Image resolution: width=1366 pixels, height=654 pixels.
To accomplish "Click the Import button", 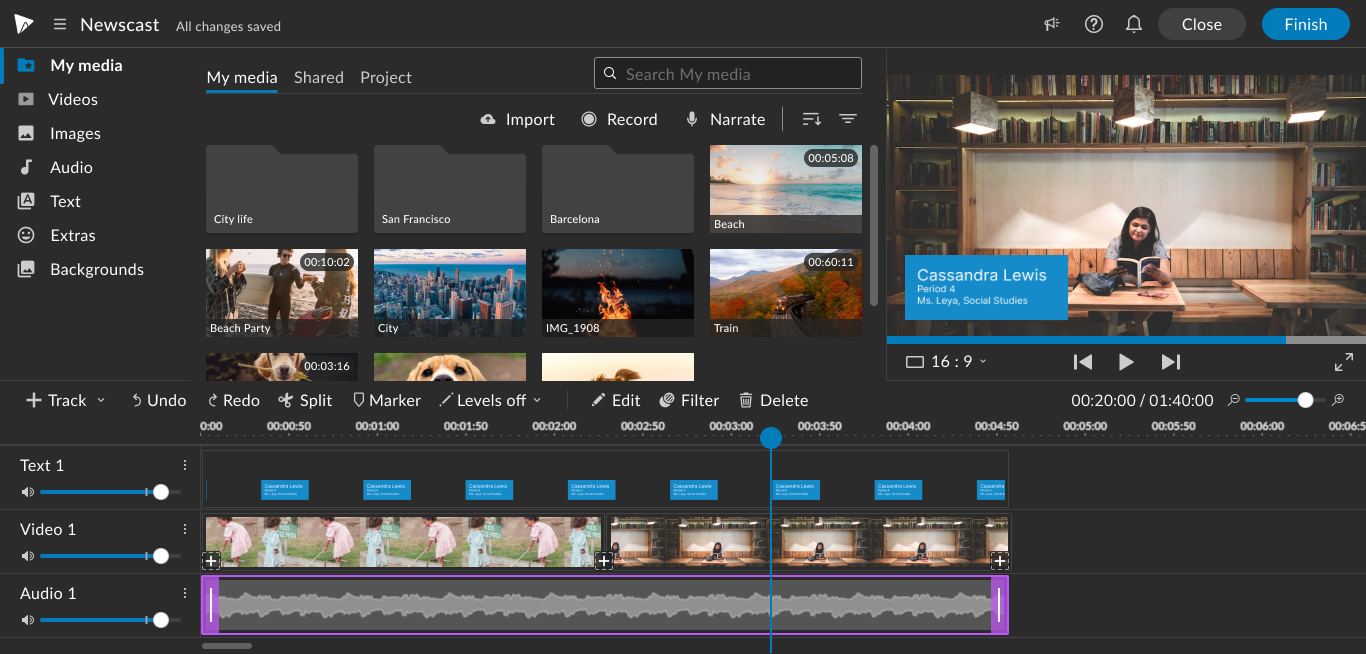I will pyautogui.click(x=517, y=119).
